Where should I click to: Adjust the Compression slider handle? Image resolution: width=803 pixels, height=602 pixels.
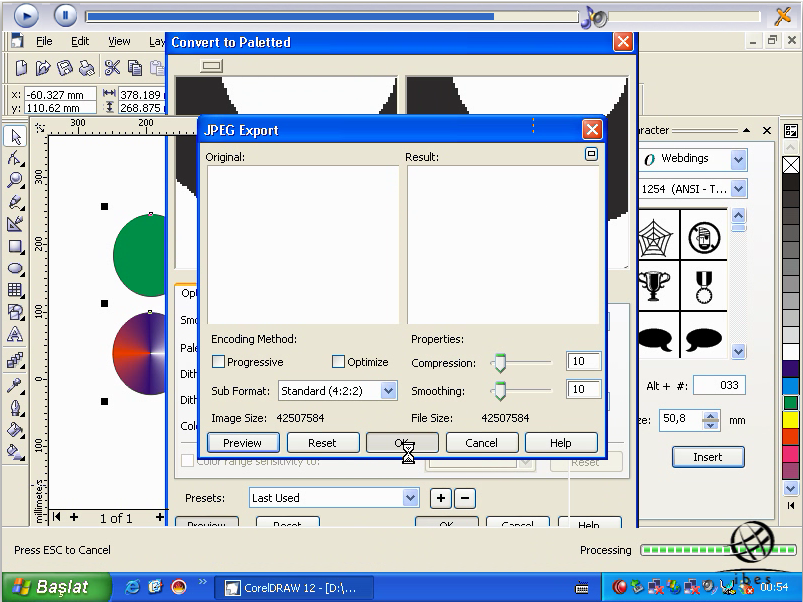click(500, 363)
